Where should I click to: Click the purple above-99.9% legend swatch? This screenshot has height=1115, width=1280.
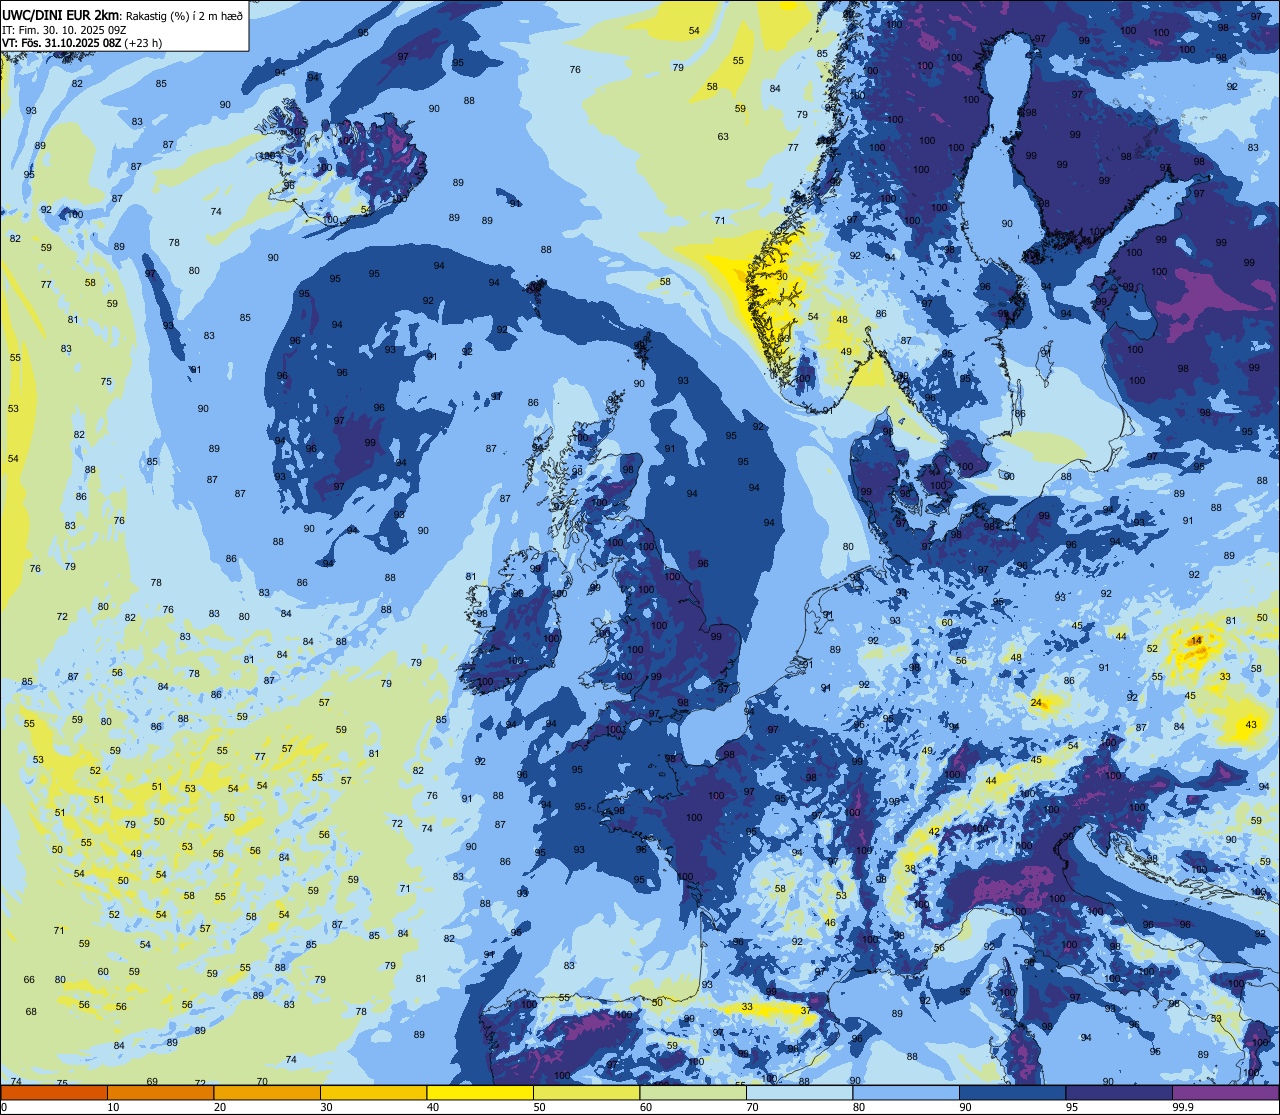1225,1092
